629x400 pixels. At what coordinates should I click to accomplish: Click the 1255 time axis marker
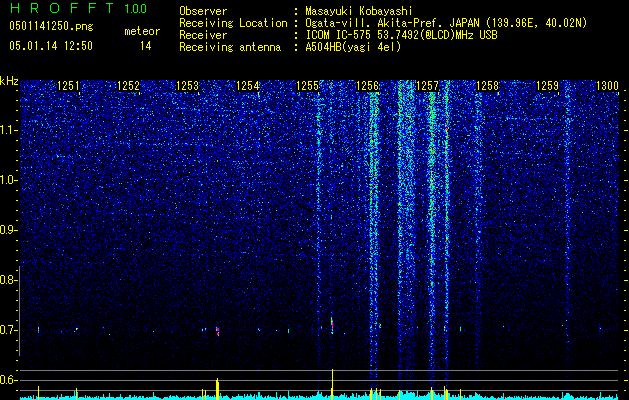click(x=307, y=86)
